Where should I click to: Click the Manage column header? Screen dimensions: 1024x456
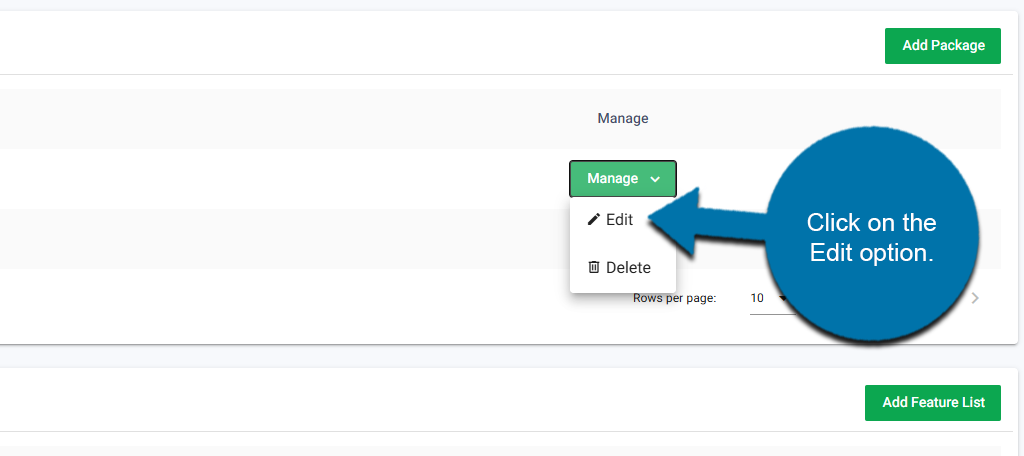pyautogui.click(x=623, y=118)
